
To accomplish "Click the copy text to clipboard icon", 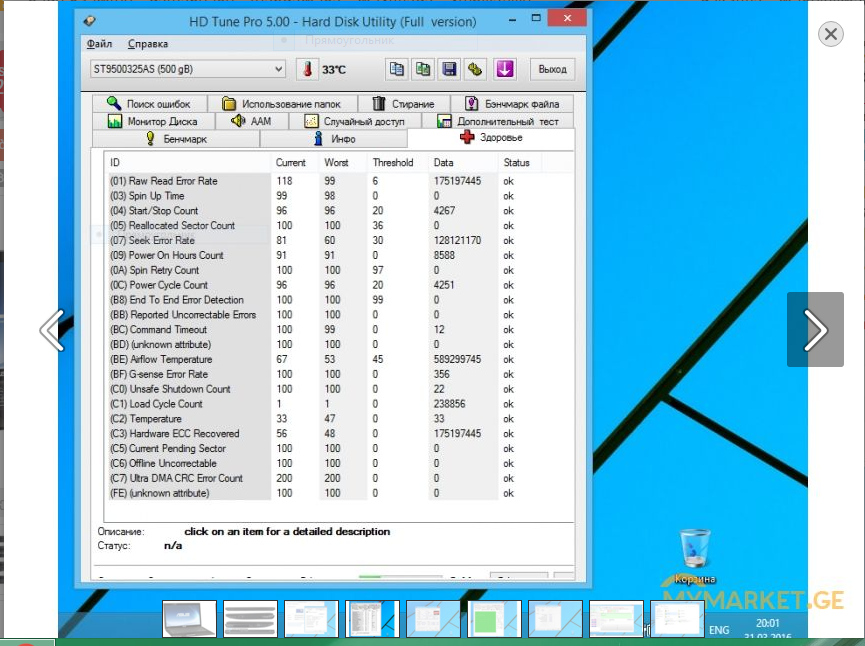I will pos(397,69).
